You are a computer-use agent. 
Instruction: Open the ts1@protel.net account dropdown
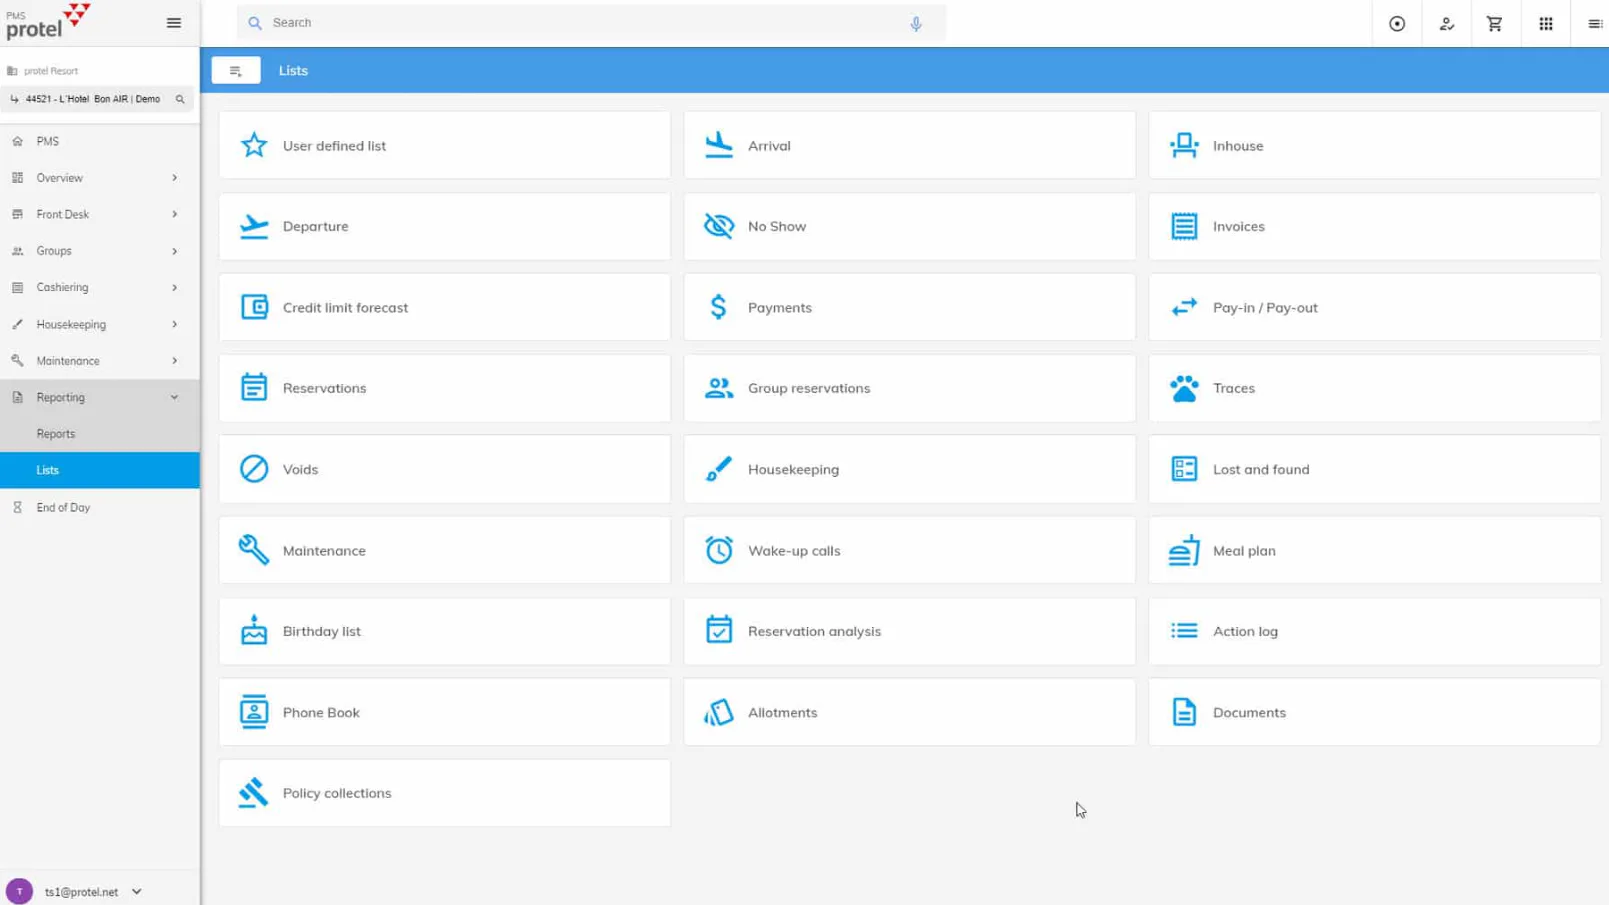(137, 892)
